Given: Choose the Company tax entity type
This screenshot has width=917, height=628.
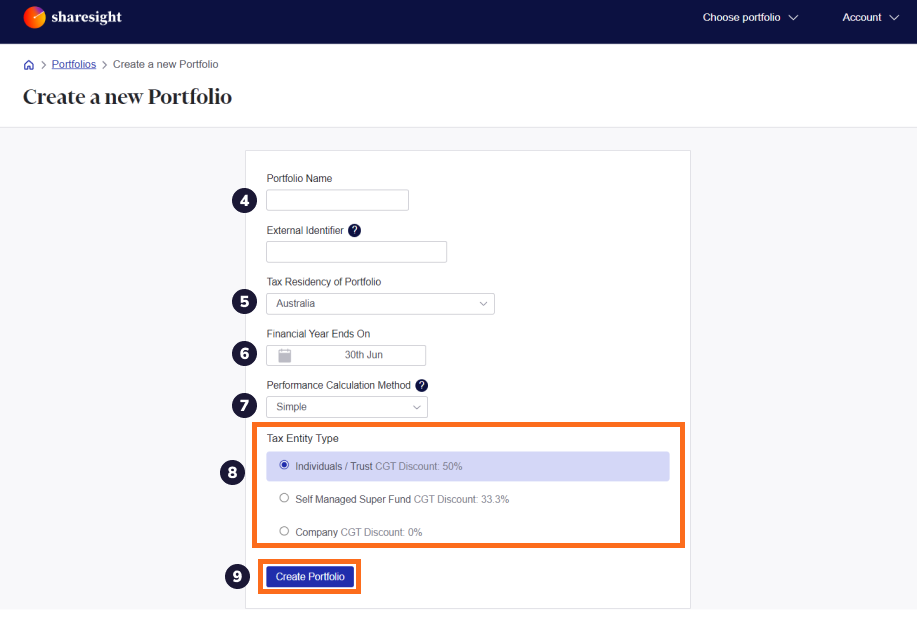Looking at the screenshot, I should (x=284, y=531).
